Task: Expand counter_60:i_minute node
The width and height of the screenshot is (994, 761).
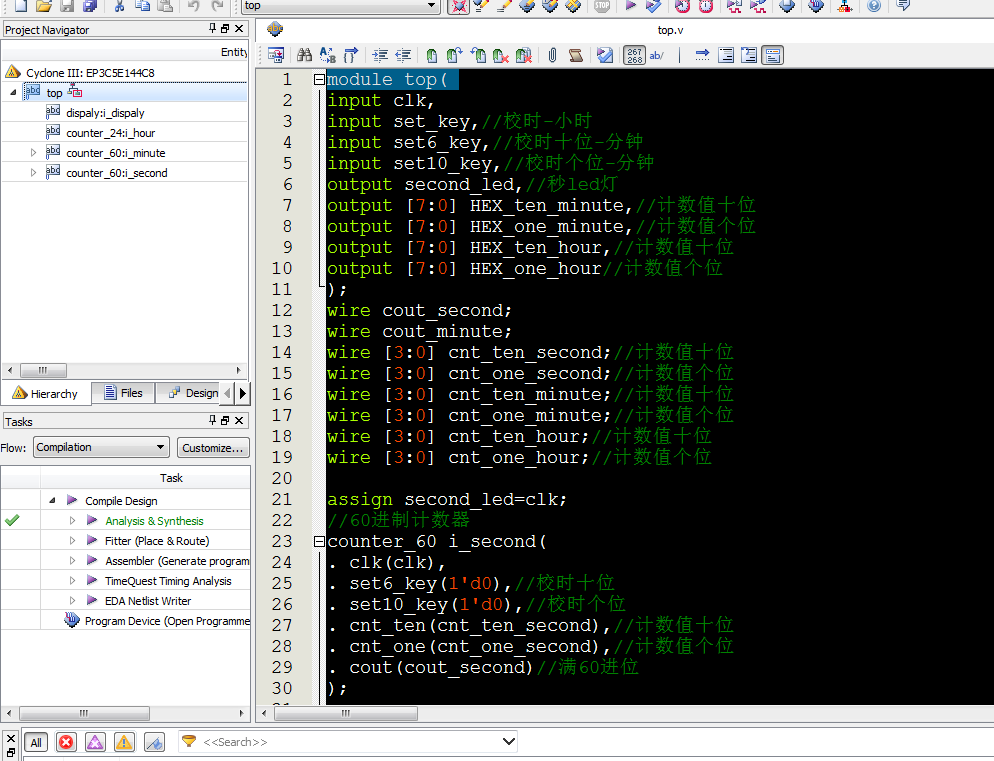Action: (x=34, y=153)
